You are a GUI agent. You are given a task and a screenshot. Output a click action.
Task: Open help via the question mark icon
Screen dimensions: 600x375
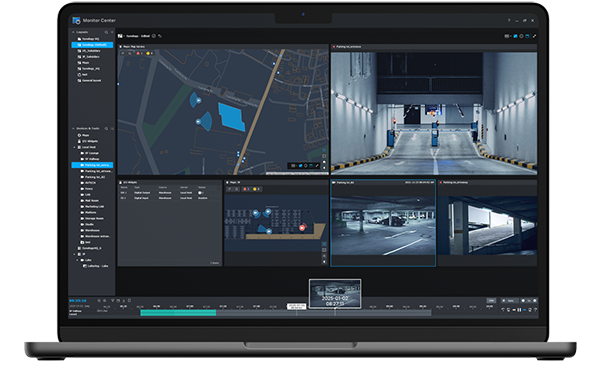(509, 20)
